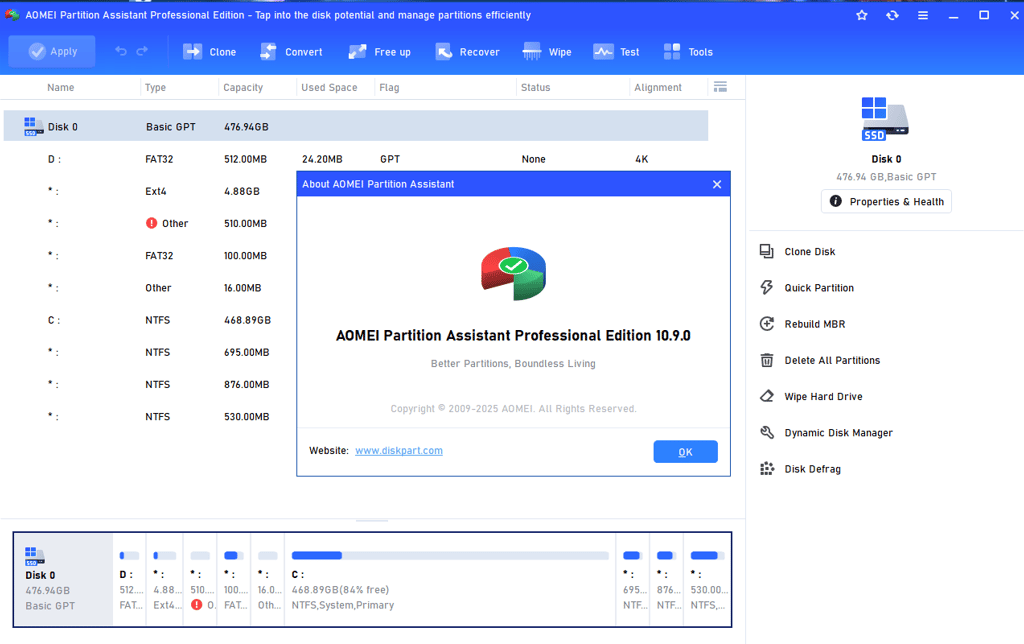Click the Alignment column header

pyautogui.click(x=658, y=88)
